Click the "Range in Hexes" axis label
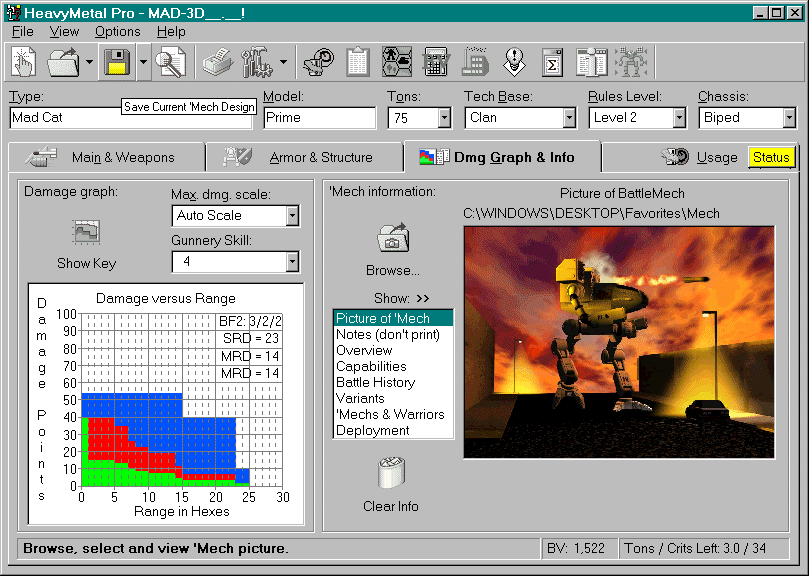This screenshot has width=809, height=576. click(x=182, y=511)
